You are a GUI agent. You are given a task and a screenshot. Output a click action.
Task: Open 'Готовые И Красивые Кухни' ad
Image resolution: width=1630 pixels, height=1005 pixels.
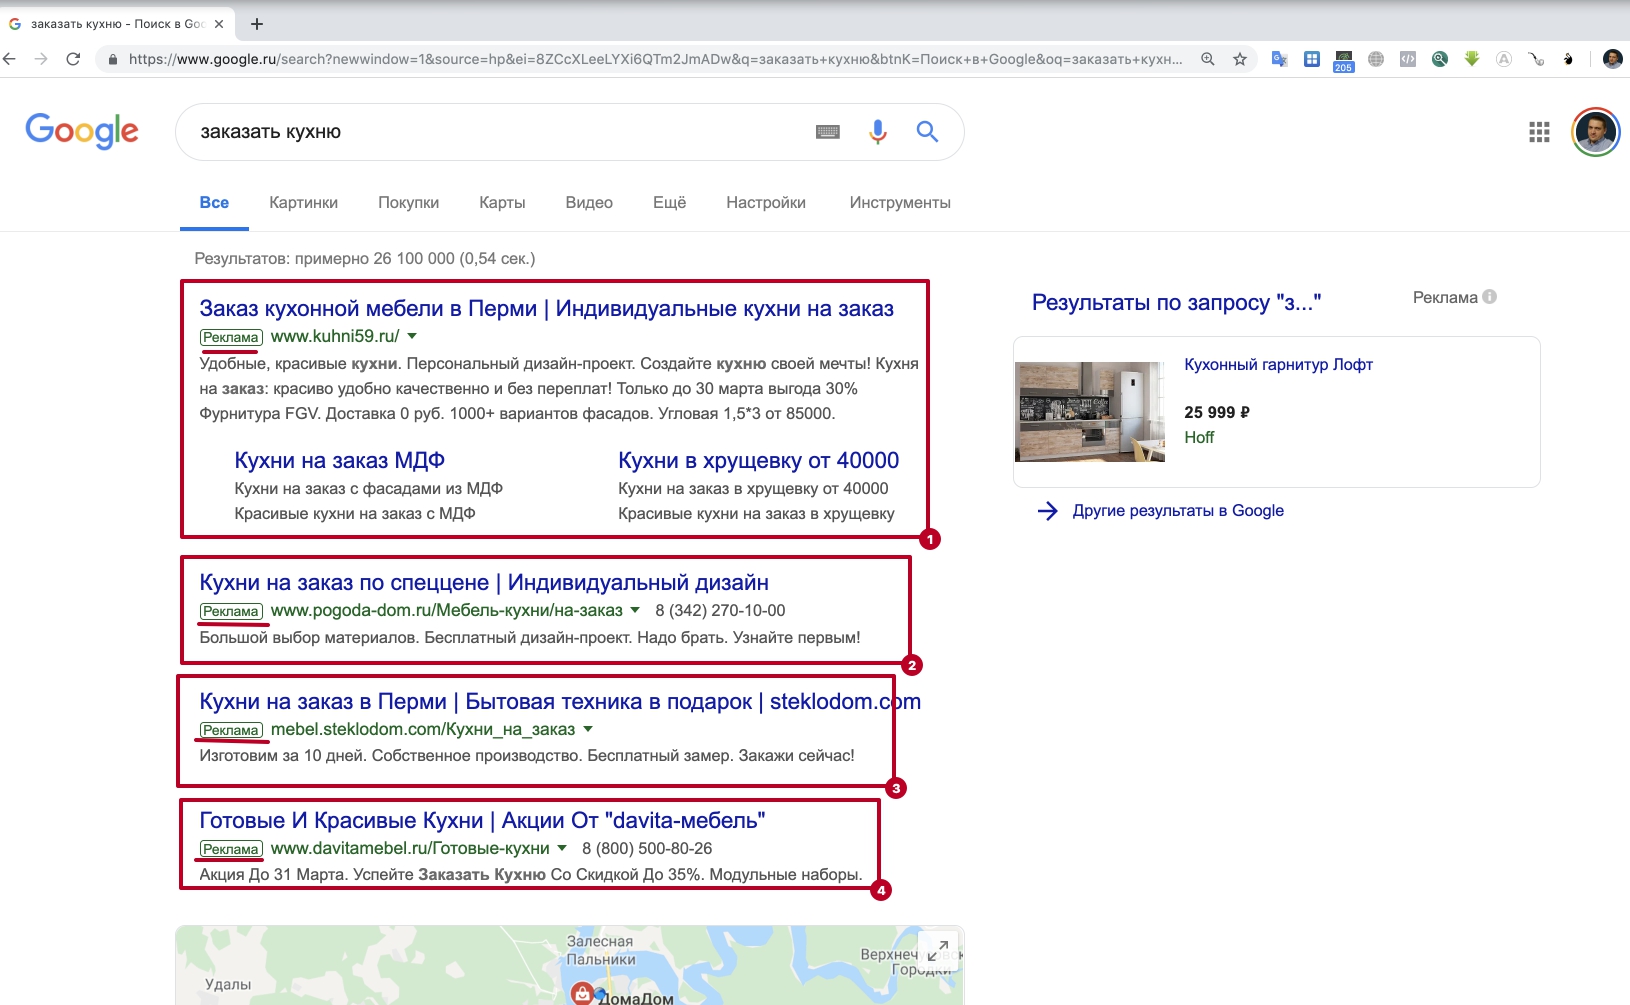coord(482,820)
